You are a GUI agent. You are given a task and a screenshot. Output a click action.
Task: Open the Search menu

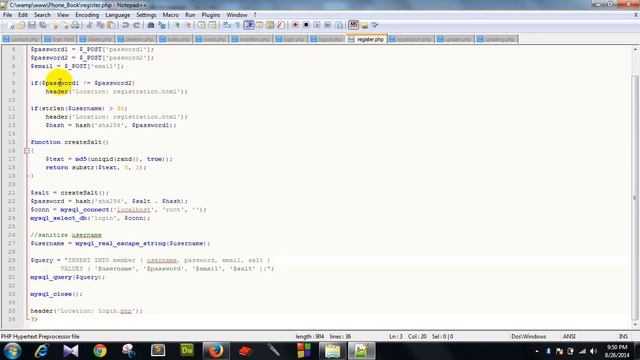(x=42, y=15)
